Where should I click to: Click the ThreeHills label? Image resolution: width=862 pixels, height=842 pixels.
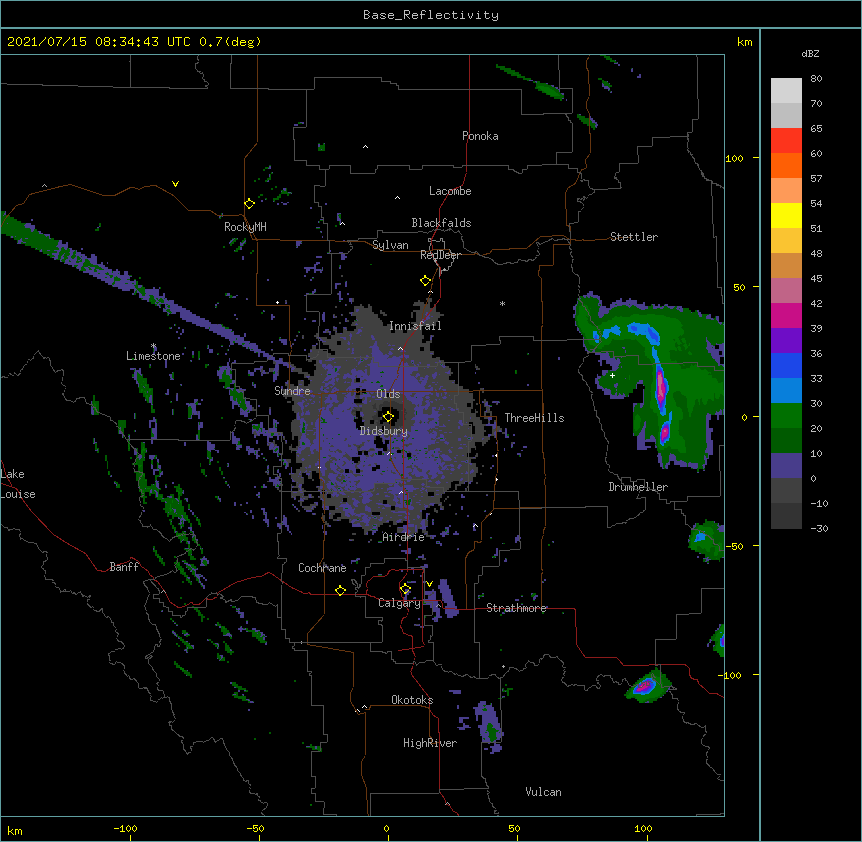point(534,418)
